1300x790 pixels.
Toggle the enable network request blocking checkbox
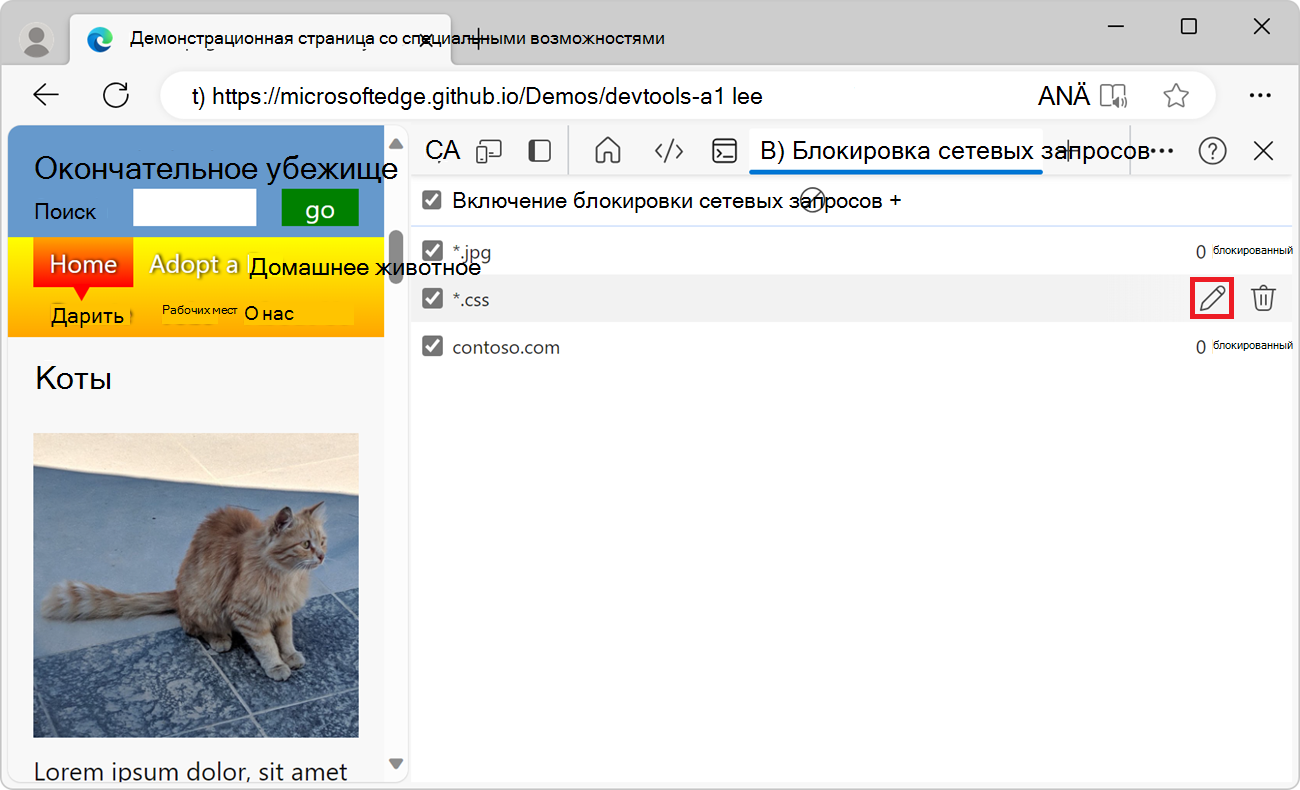click(x=432, y=200)
